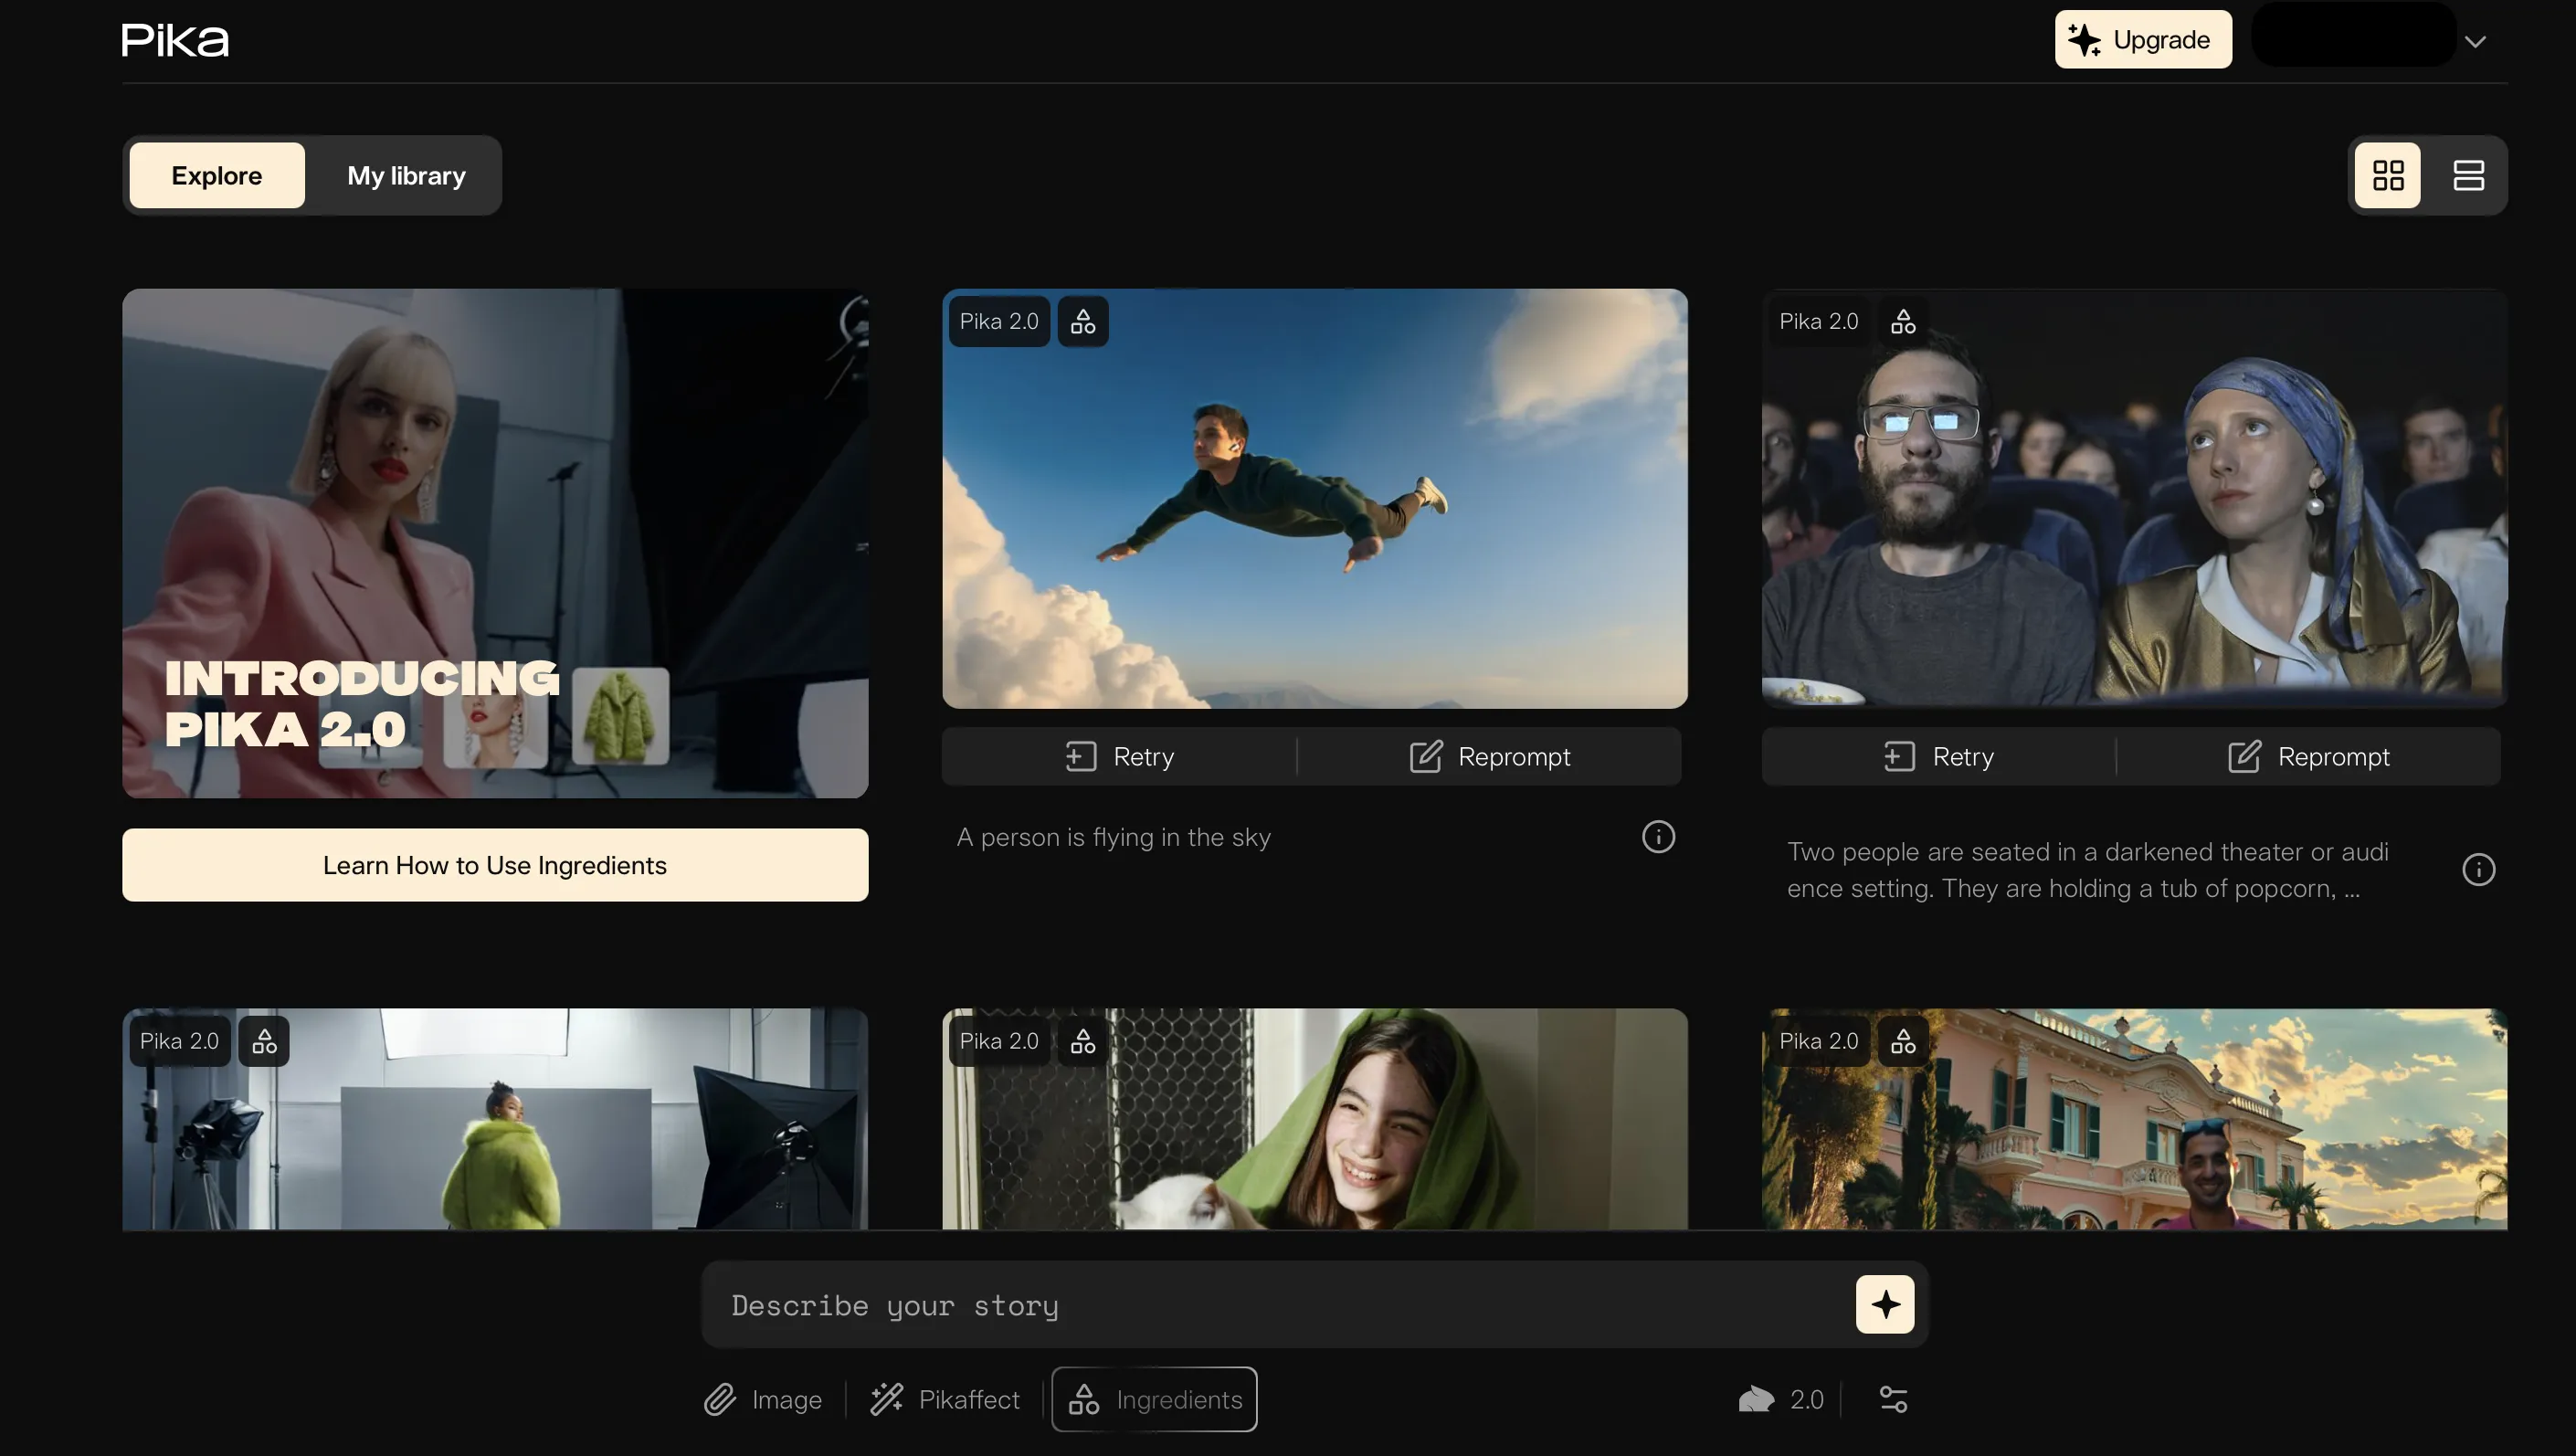Click the green coat ingredient thumbnail in promo
This screenshot has width=2576, height=1456.
tap(620, 716)
